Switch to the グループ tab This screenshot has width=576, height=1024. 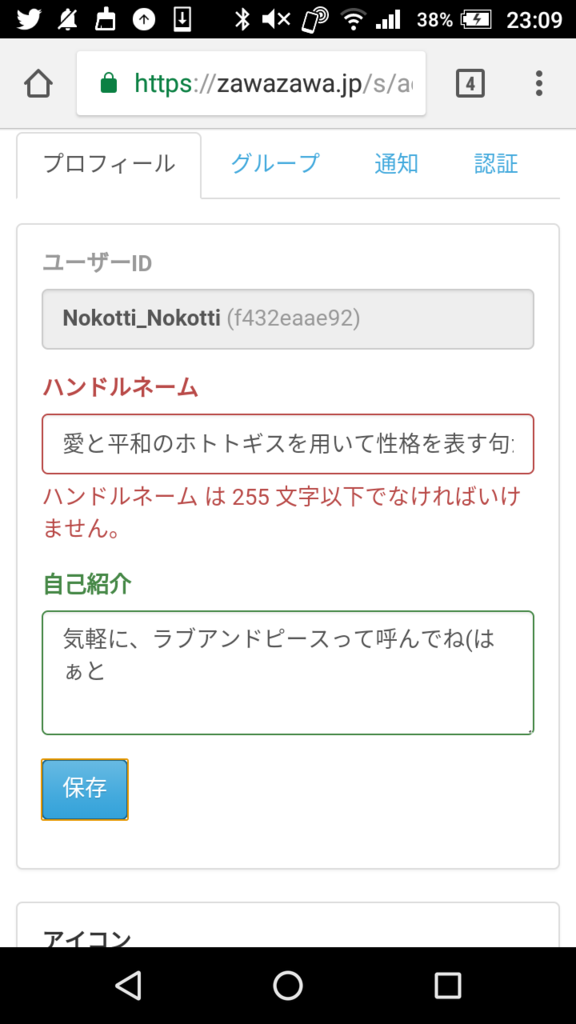click(x=275, y=163)
